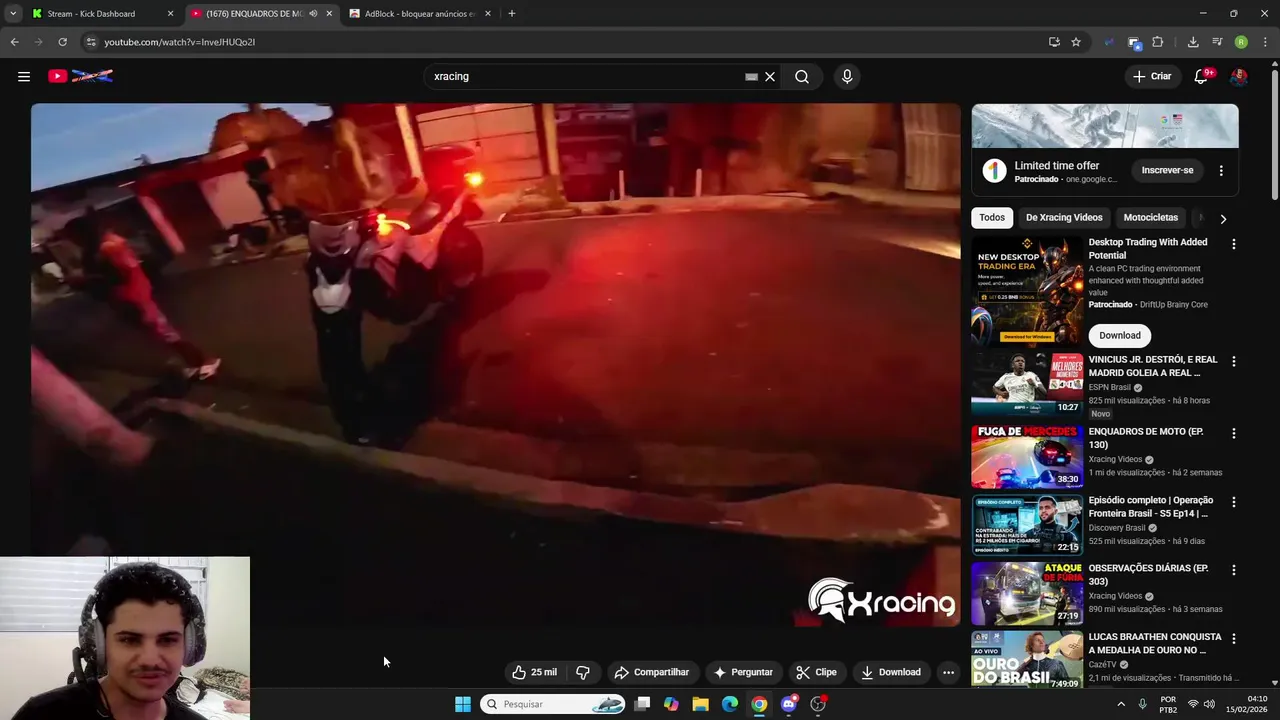Dislike the video
The image size is (1280, 720).
583,672
